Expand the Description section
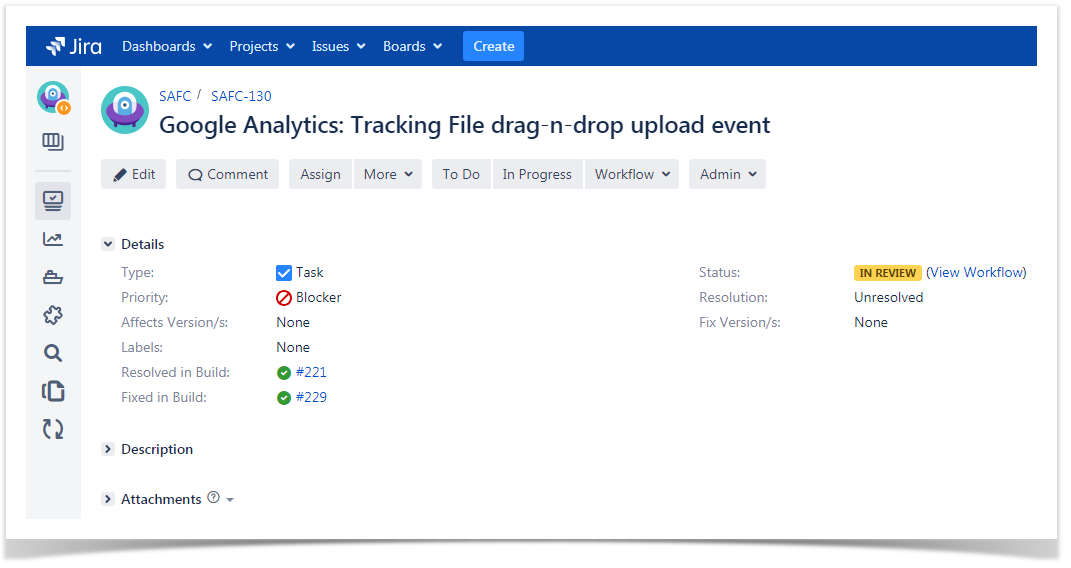1071x568 pixels. [108, 449]
